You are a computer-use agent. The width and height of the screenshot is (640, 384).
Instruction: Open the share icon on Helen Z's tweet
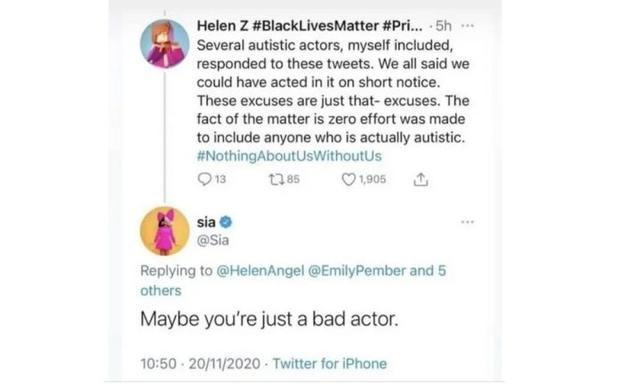click(421, 179)
